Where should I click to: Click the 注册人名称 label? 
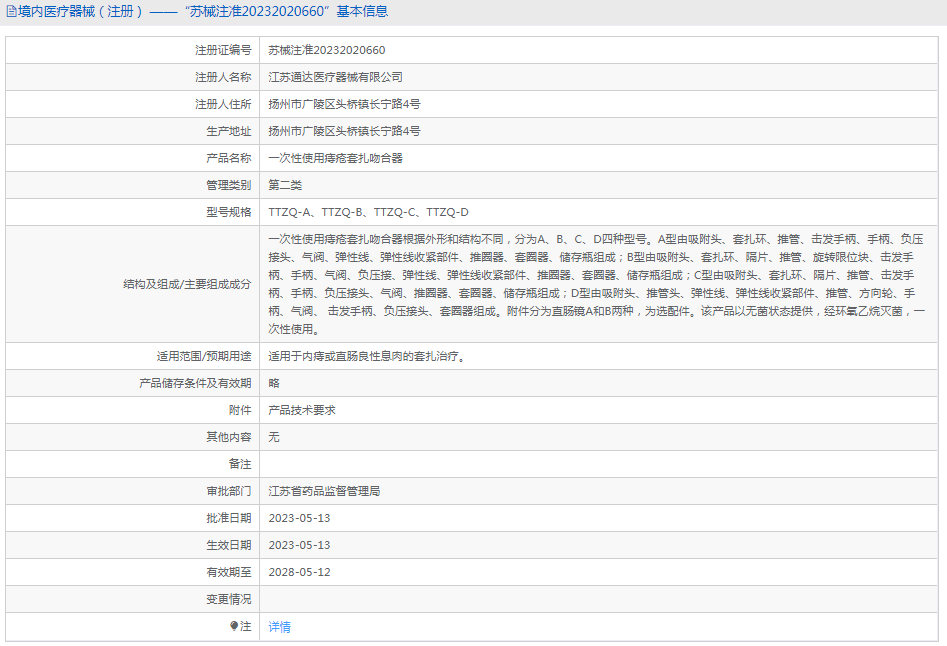click(x=223, y=77)
